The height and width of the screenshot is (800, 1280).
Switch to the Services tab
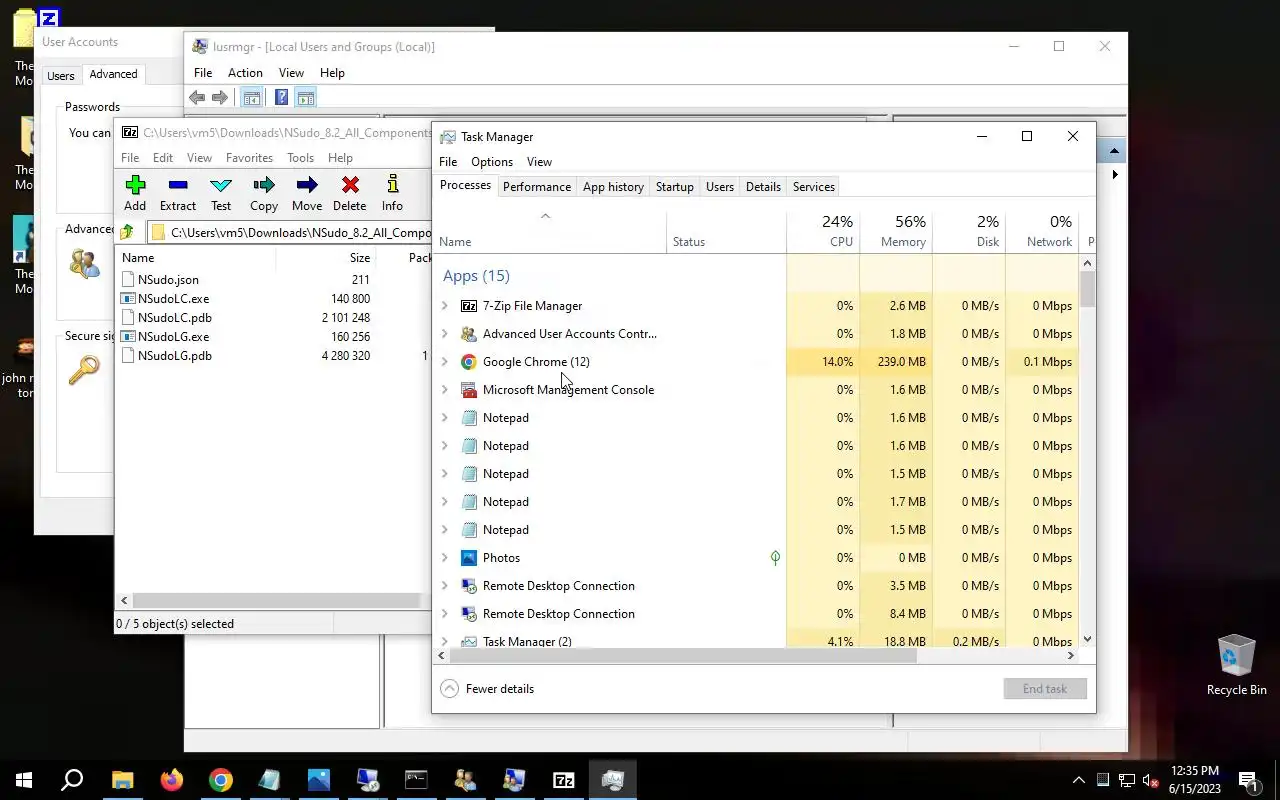[814, 187]
